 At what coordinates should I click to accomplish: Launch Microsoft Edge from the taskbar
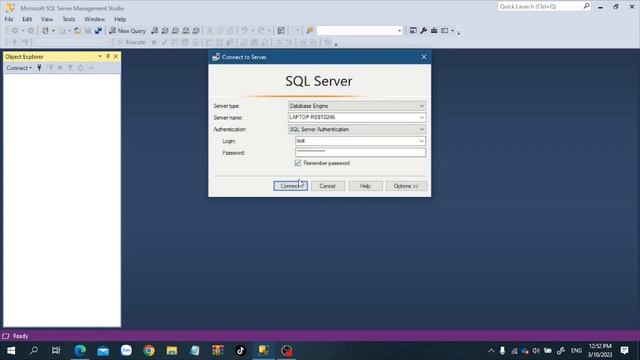(x=80, y=350)
